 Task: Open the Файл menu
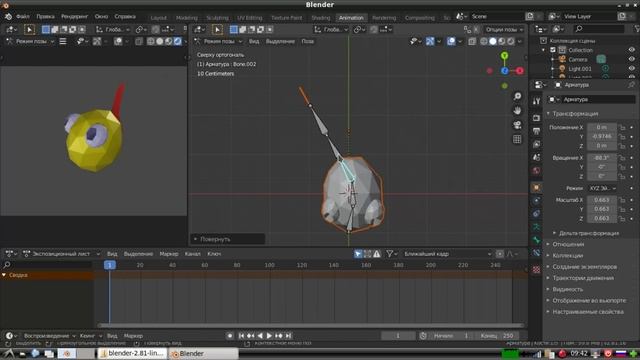[x=23, y=17]
